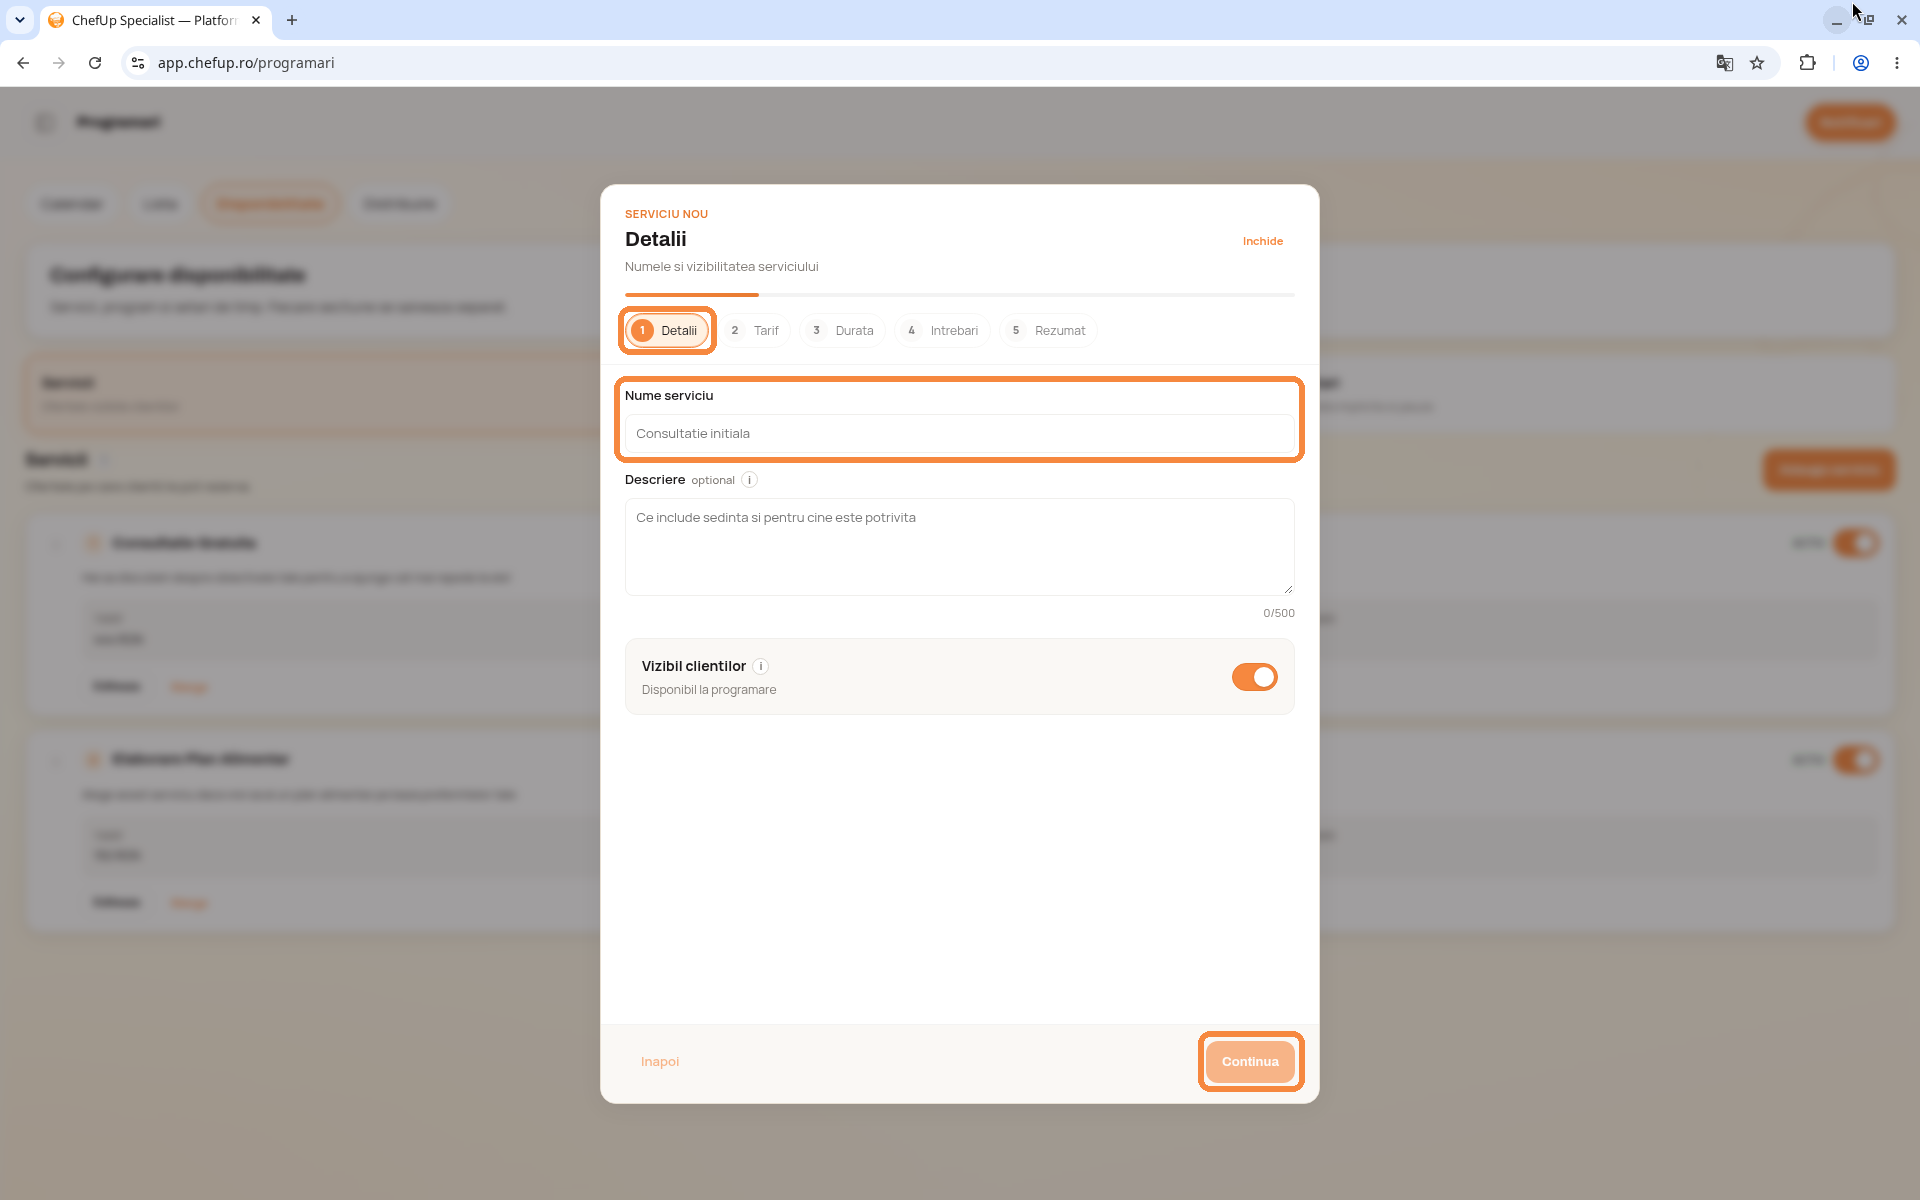The height and width of the screenshot is (1200, 1920).
Task: Click the Inchide link
Action: pyautogui.click(x=1262, y=241)
